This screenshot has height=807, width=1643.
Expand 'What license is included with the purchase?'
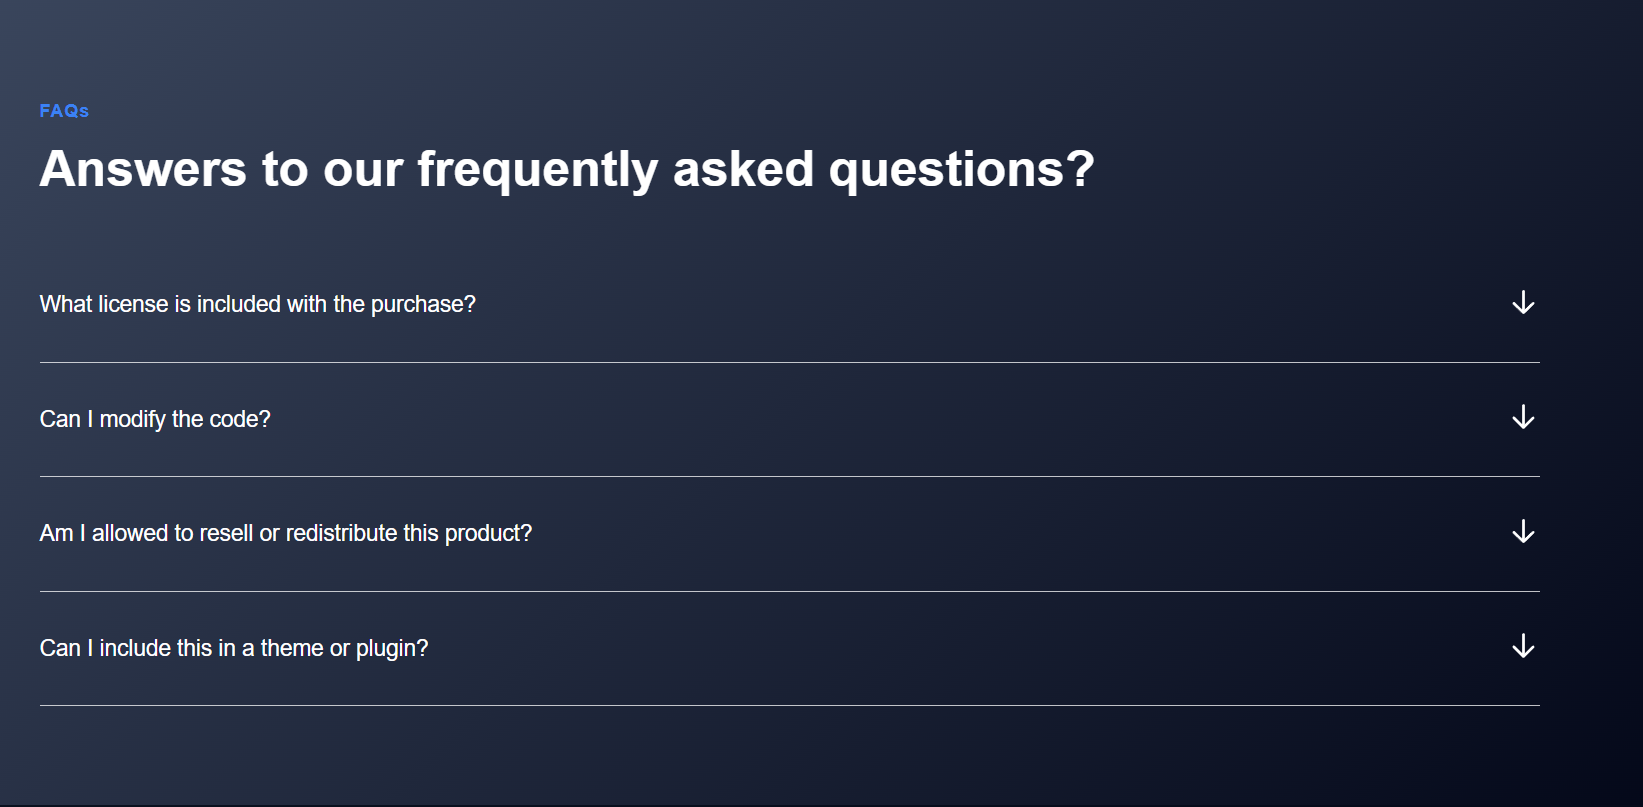coord(257,303)
